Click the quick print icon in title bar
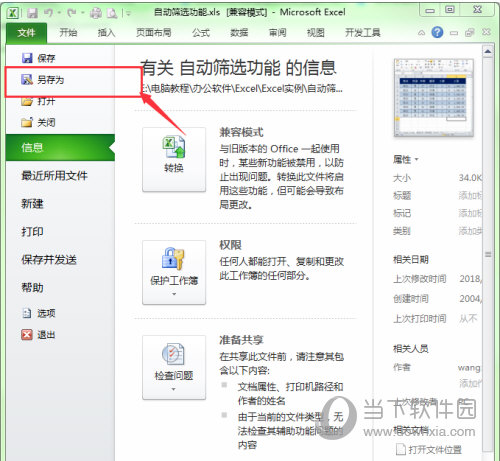500x461 pixels. (x=96, y=13)
